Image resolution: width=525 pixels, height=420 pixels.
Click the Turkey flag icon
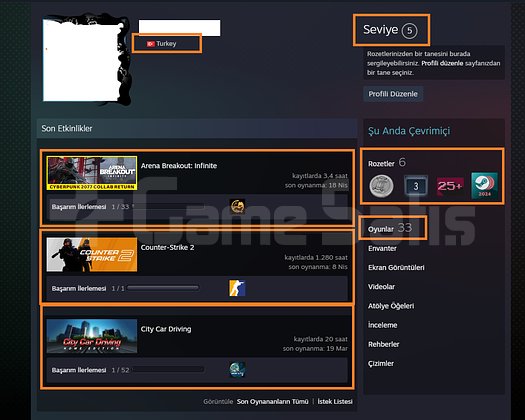click(151, 44)
